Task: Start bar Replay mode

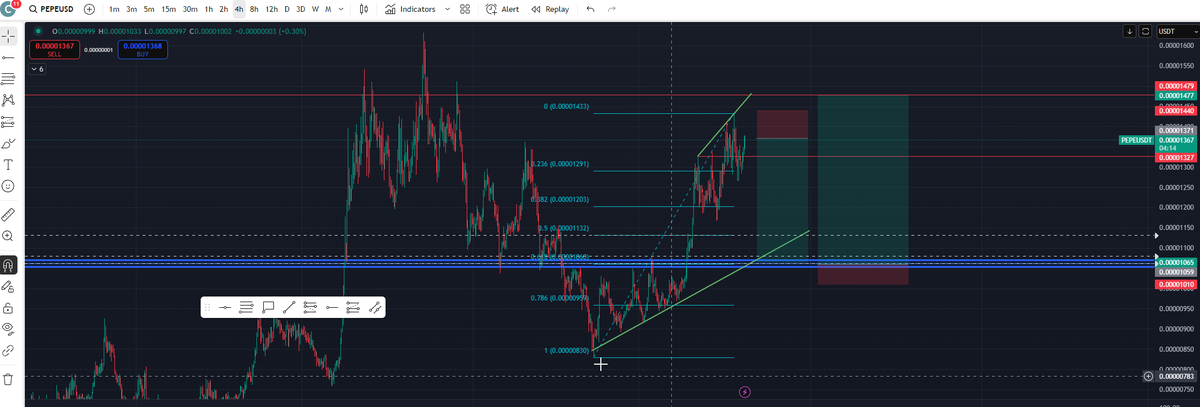Action: pos(550,9)
